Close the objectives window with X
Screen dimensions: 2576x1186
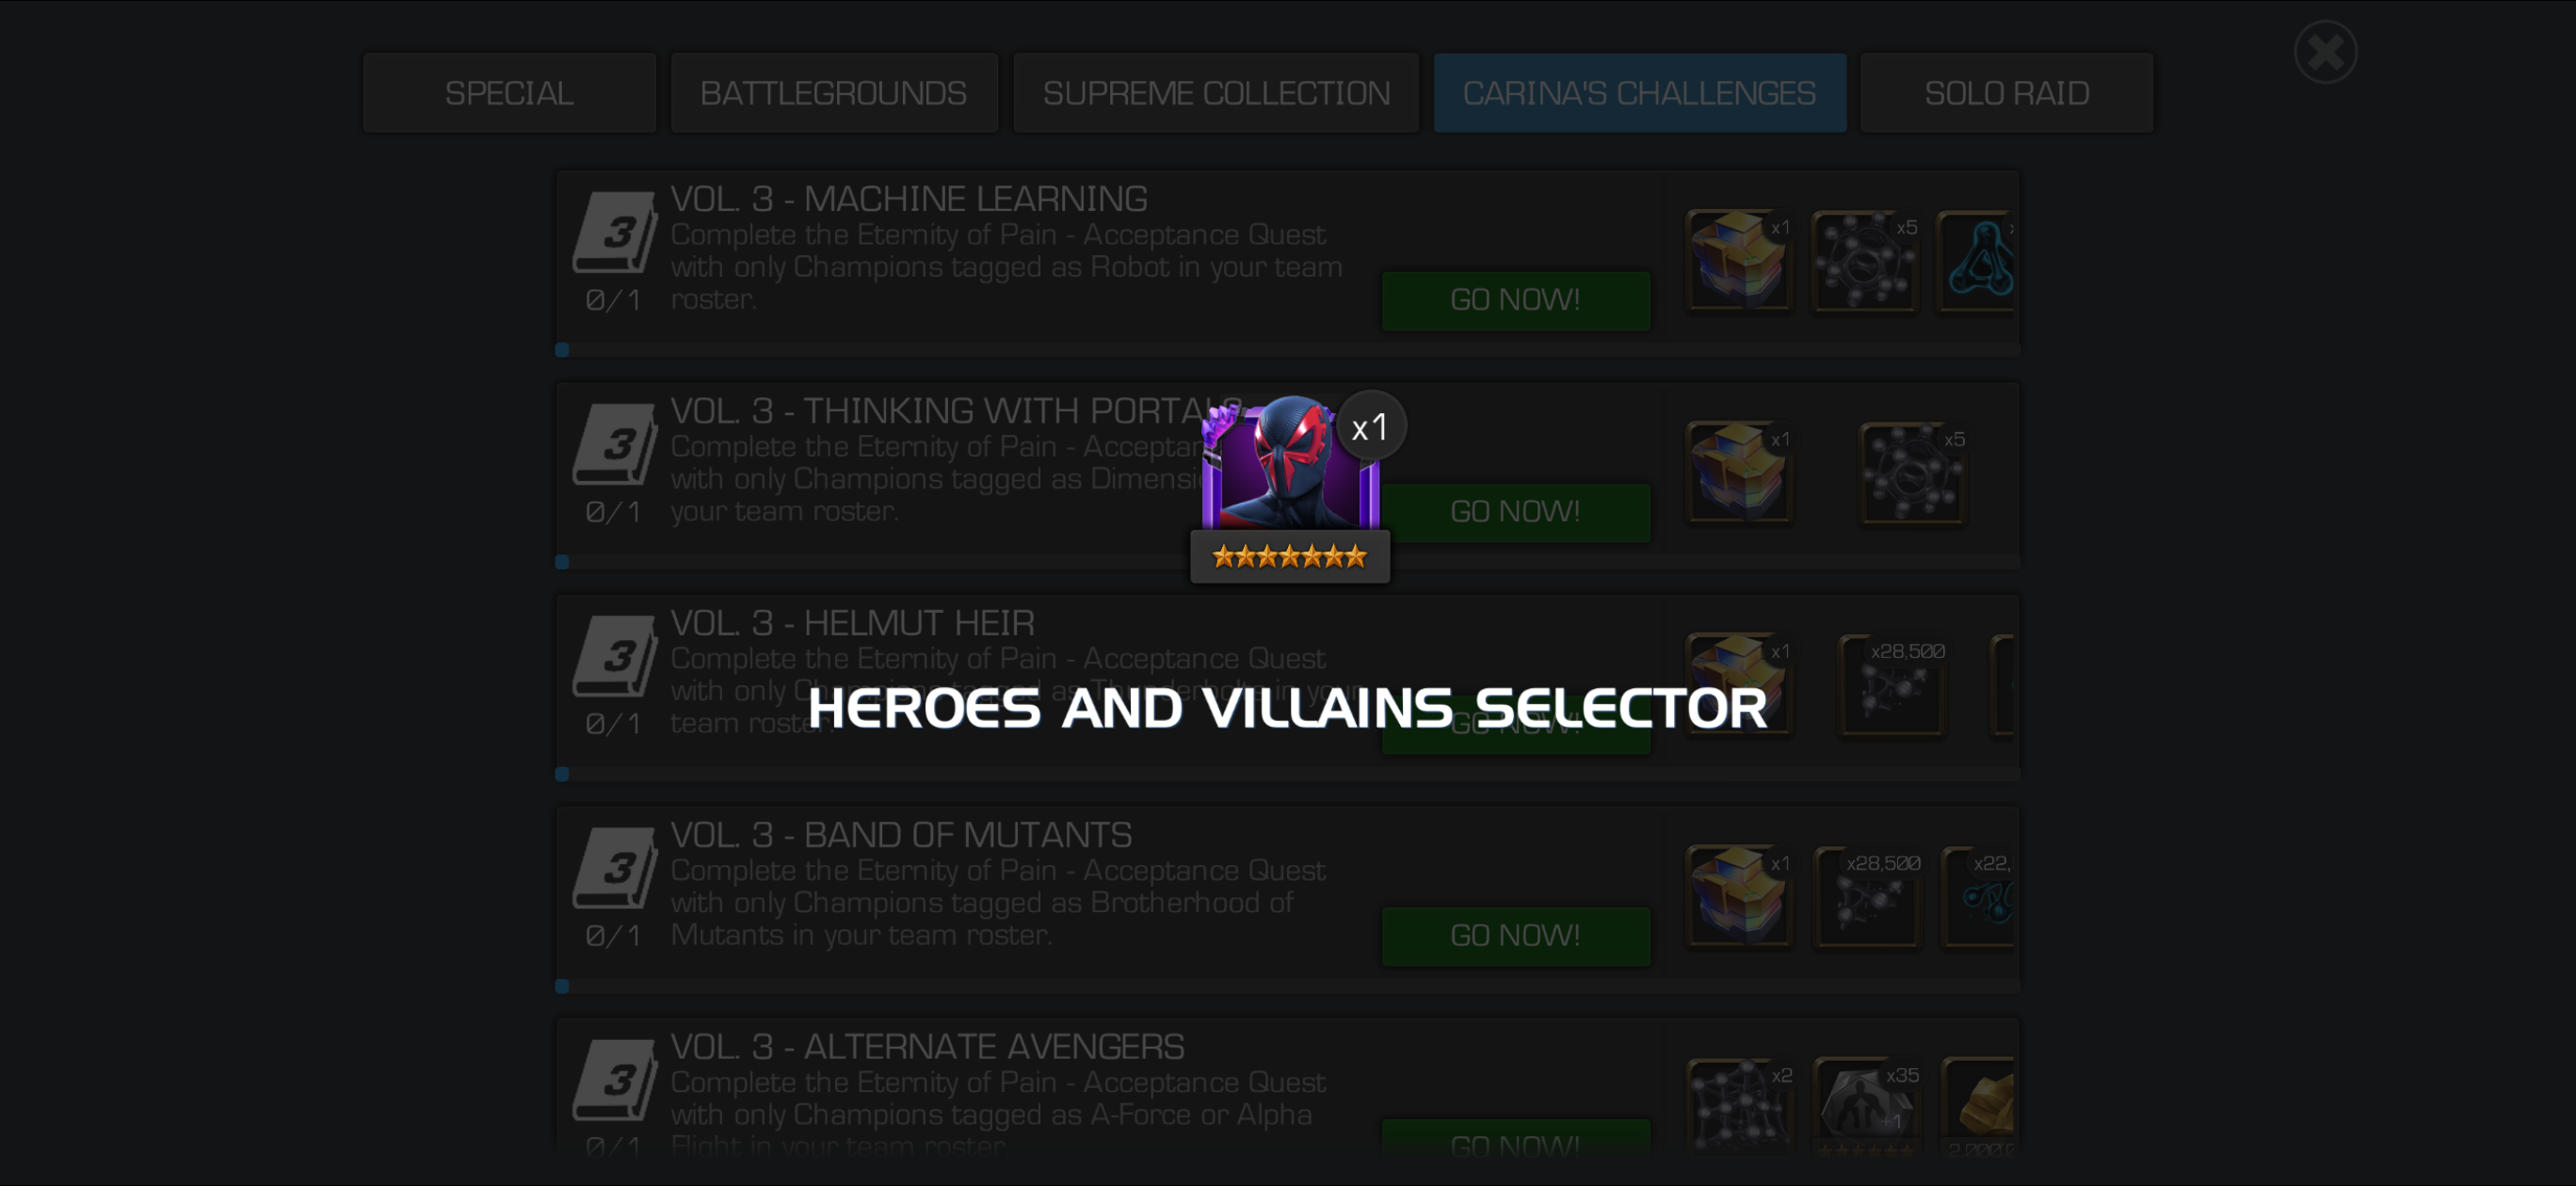coord(2325,52)
